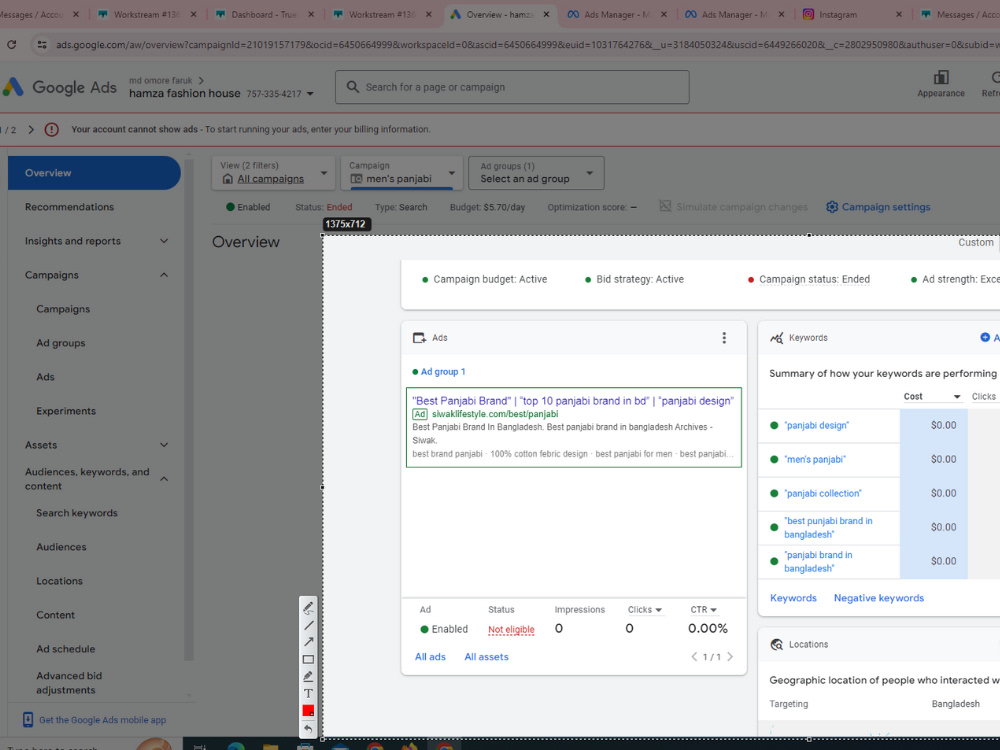
Task: Click the Campaign settings gear icon
Action: (x=832, y=207)
